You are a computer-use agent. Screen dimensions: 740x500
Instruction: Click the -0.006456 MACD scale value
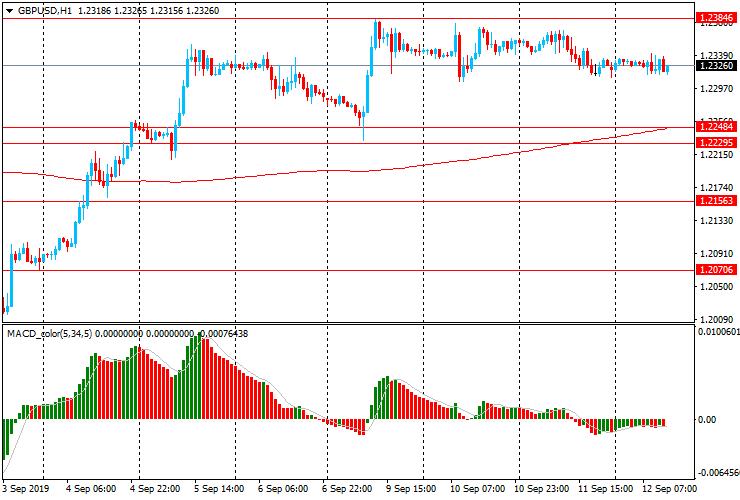tap(717, 473)
